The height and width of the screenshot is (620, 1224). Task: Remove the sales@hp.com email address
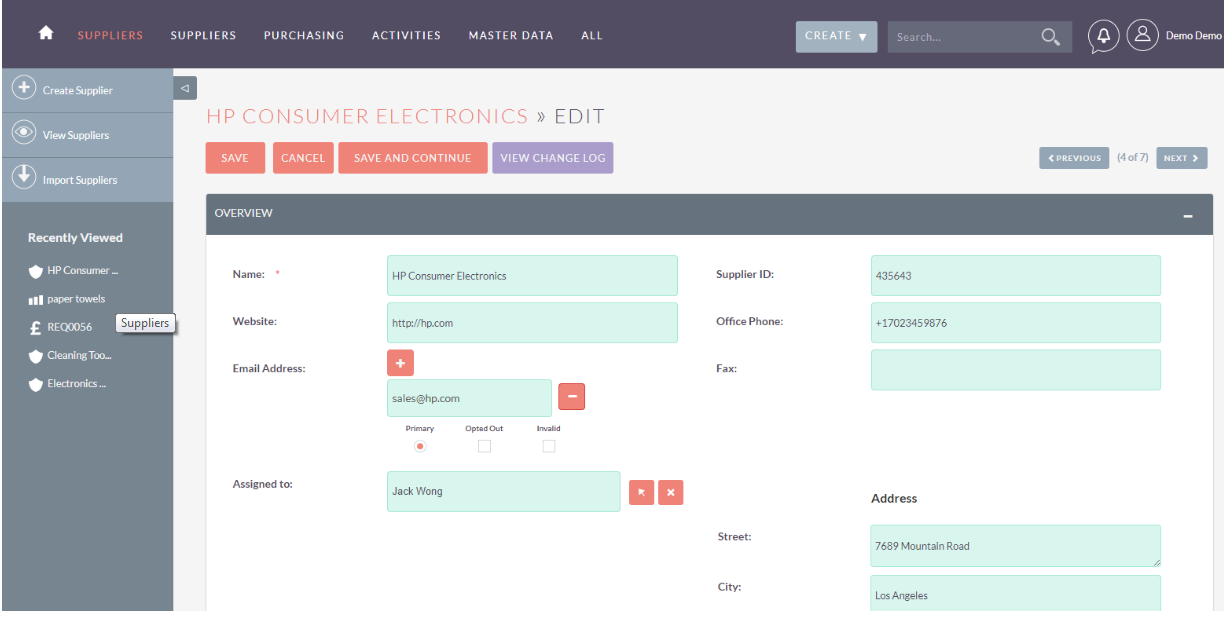click(572, 397)
